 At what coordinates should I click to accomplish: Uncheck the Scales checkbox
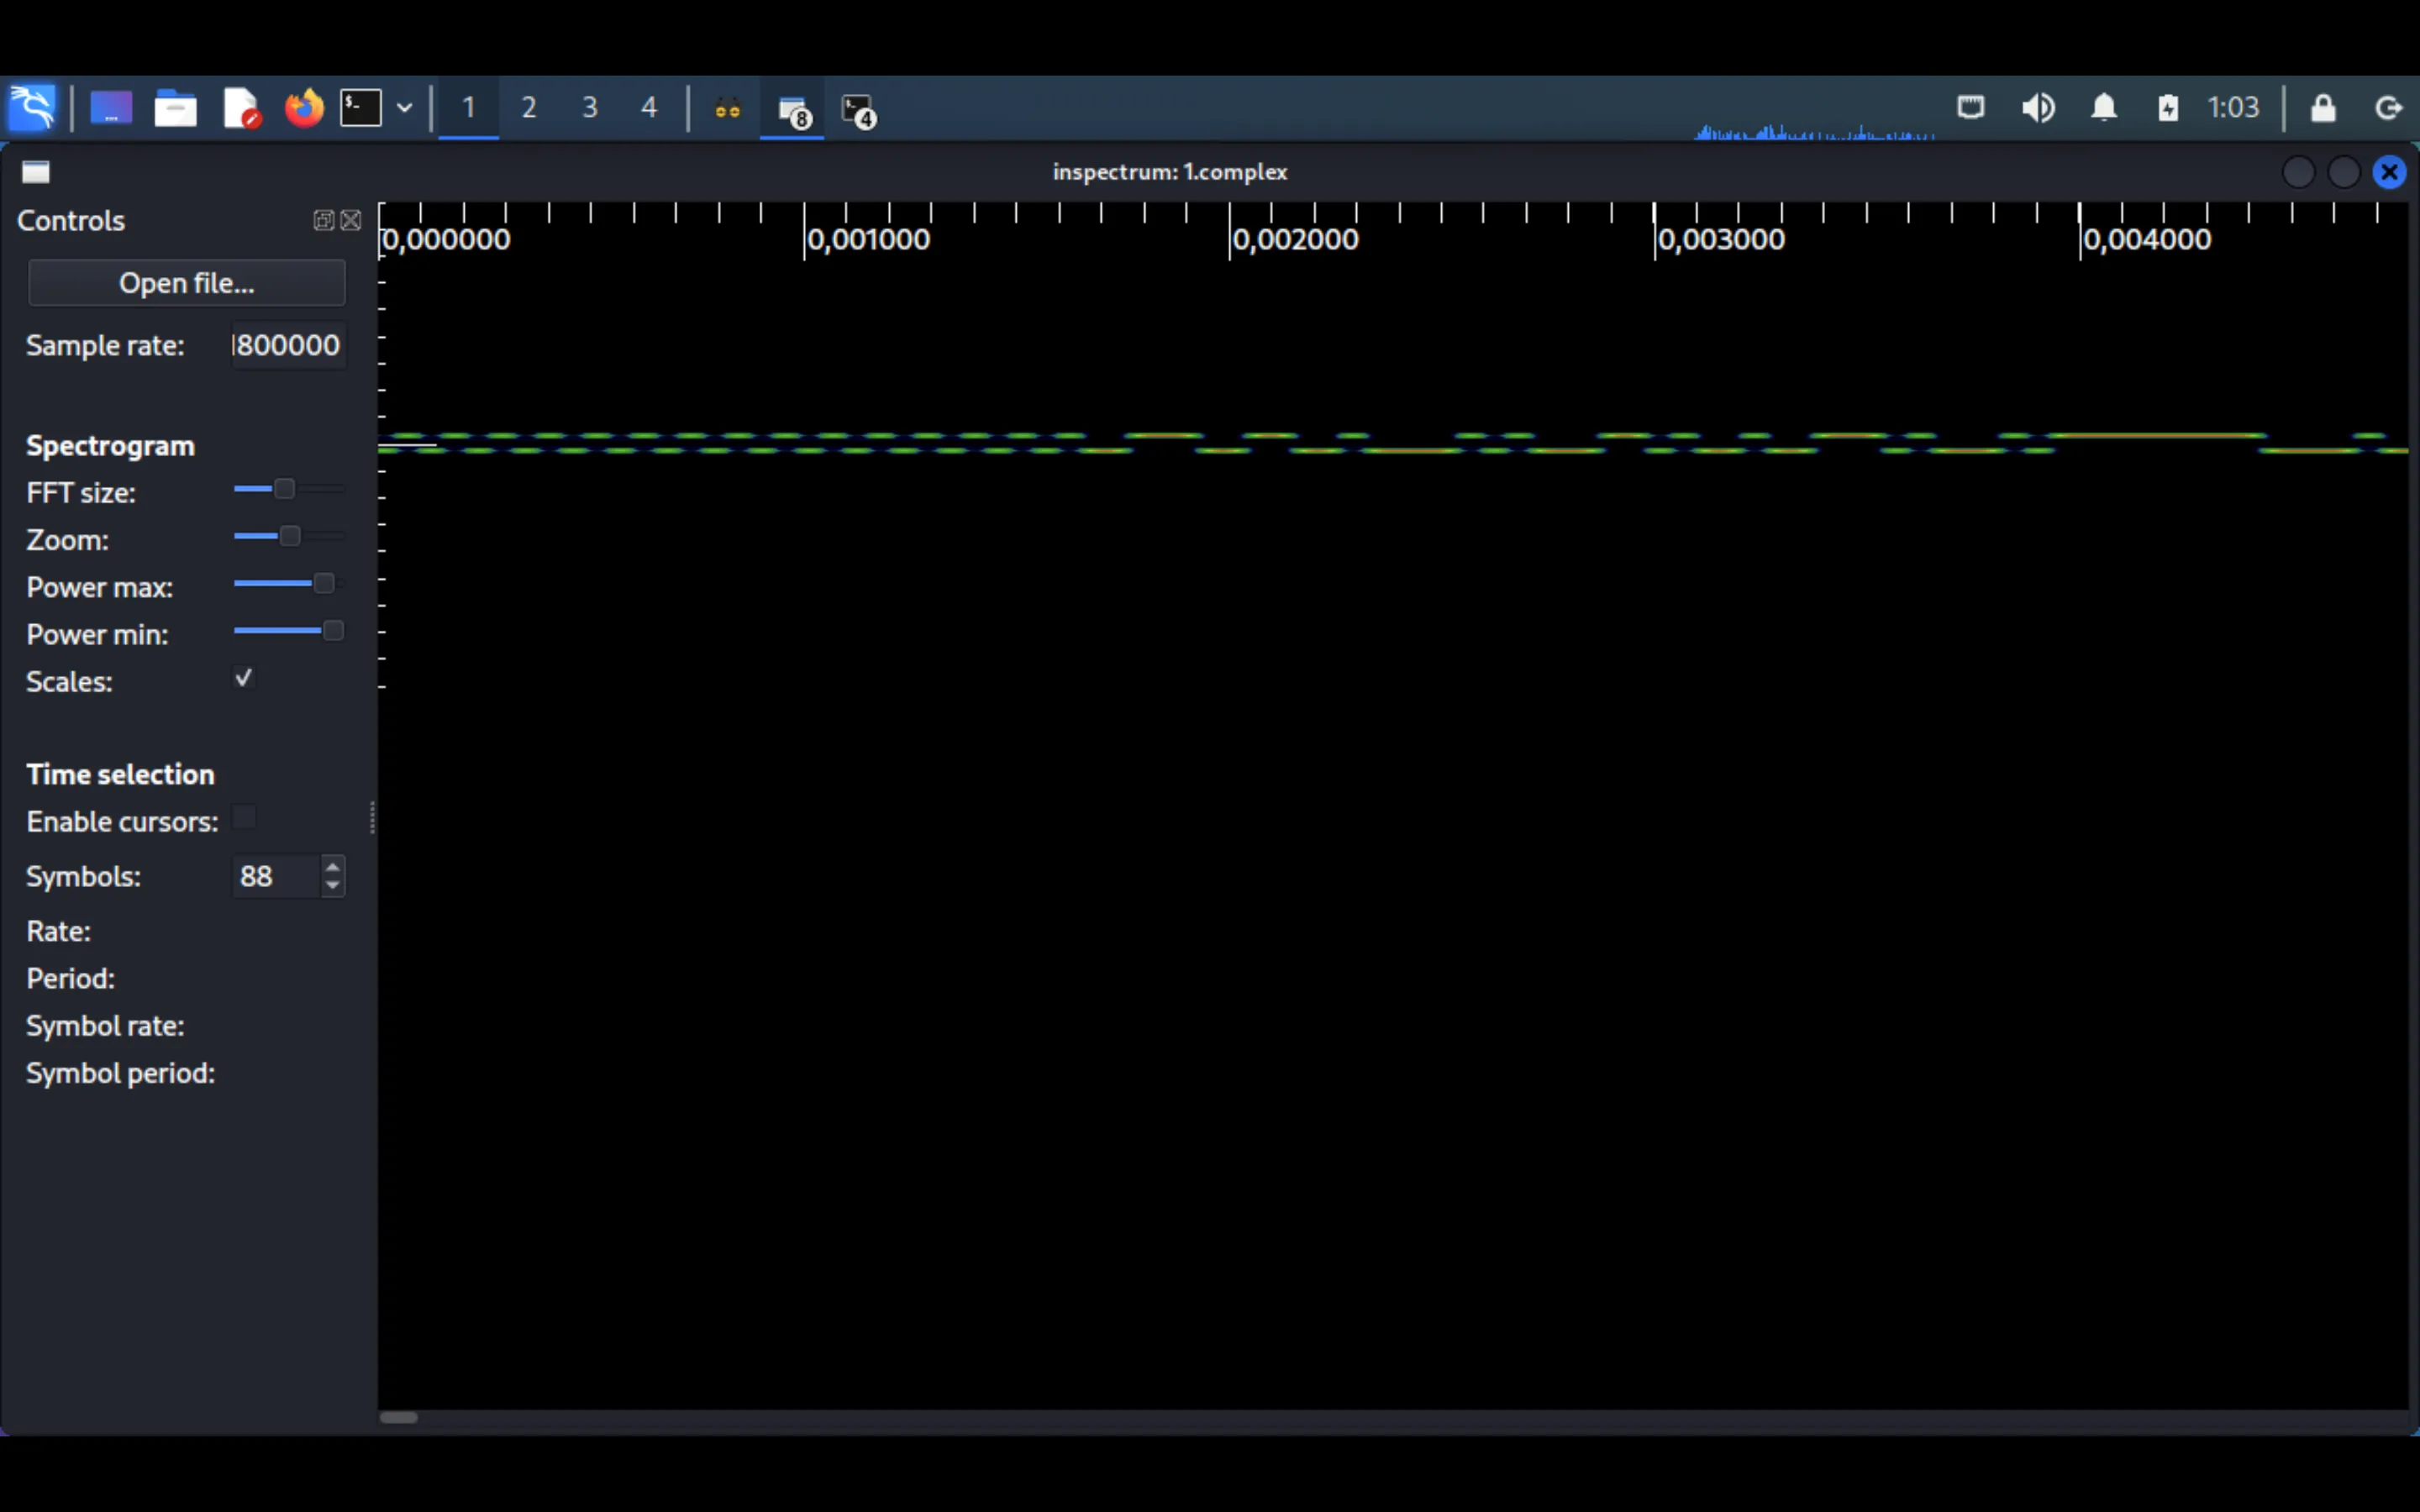[x=244, y=678]
